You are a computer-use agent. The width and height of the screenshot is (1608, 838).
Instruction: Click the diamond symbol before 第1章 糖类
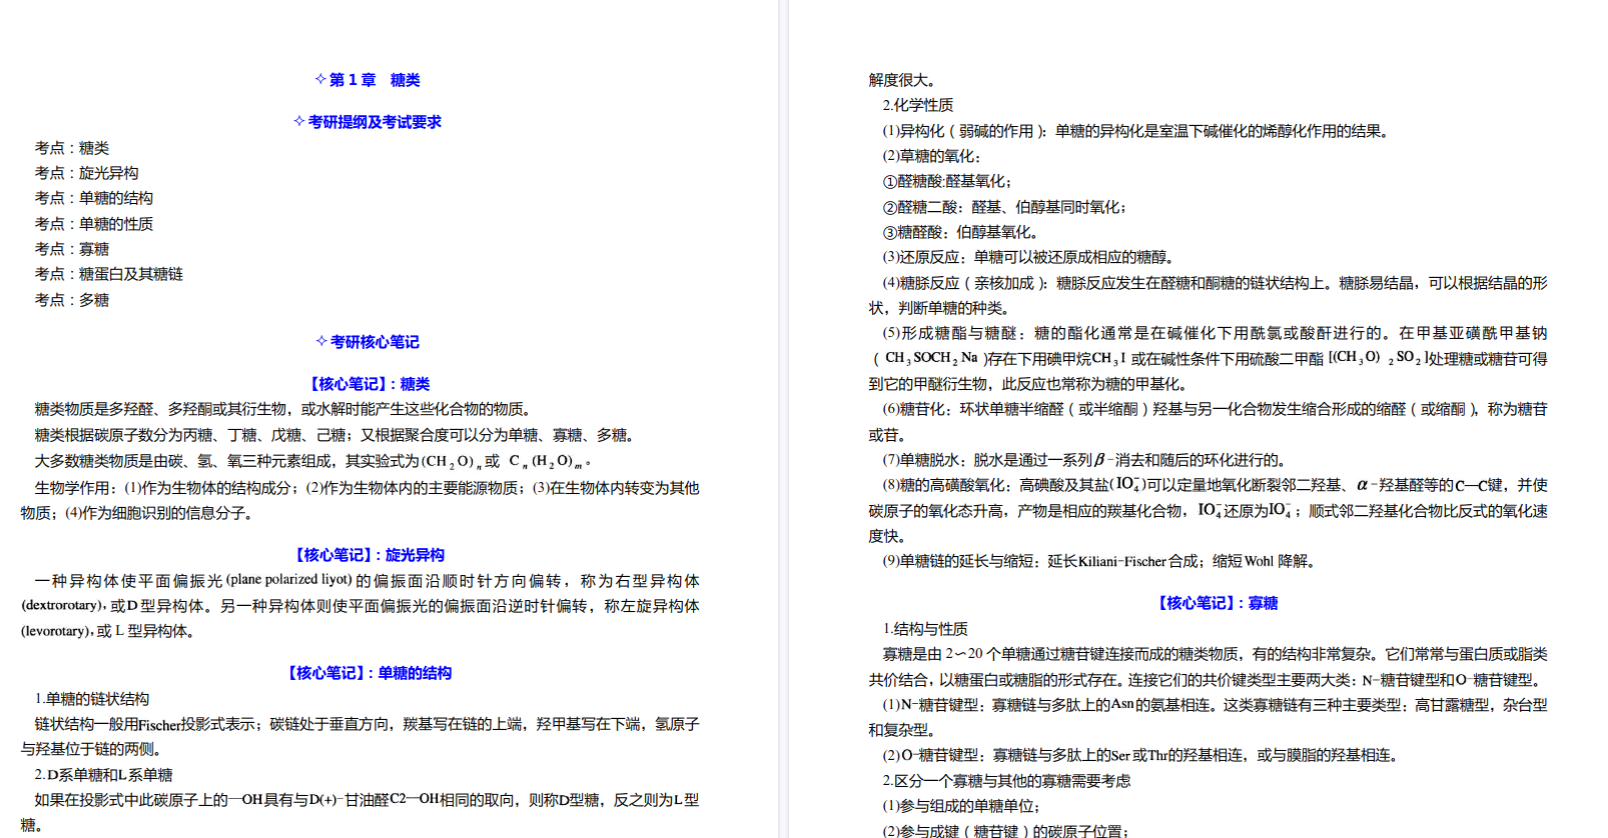pyautogui.click(x=320, y=79)
